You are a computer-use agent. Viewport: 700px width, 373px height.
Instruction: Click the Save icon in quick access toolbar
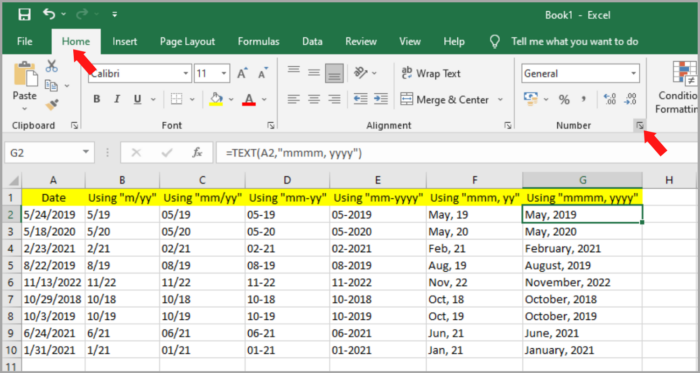[25, 15]
